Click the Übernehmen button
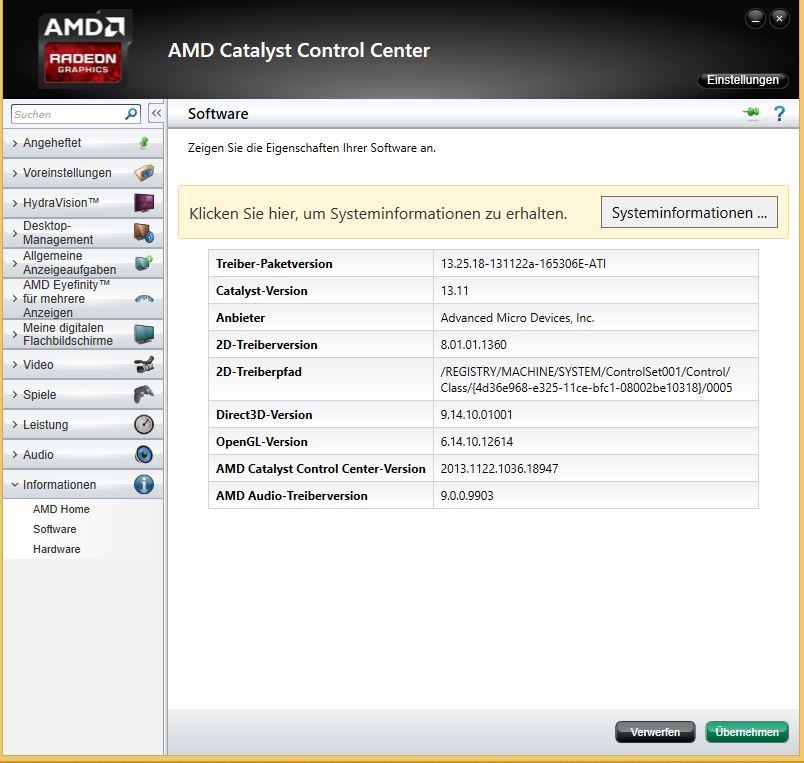Viewport: 804px width, 763px height. tap(747, 732)
